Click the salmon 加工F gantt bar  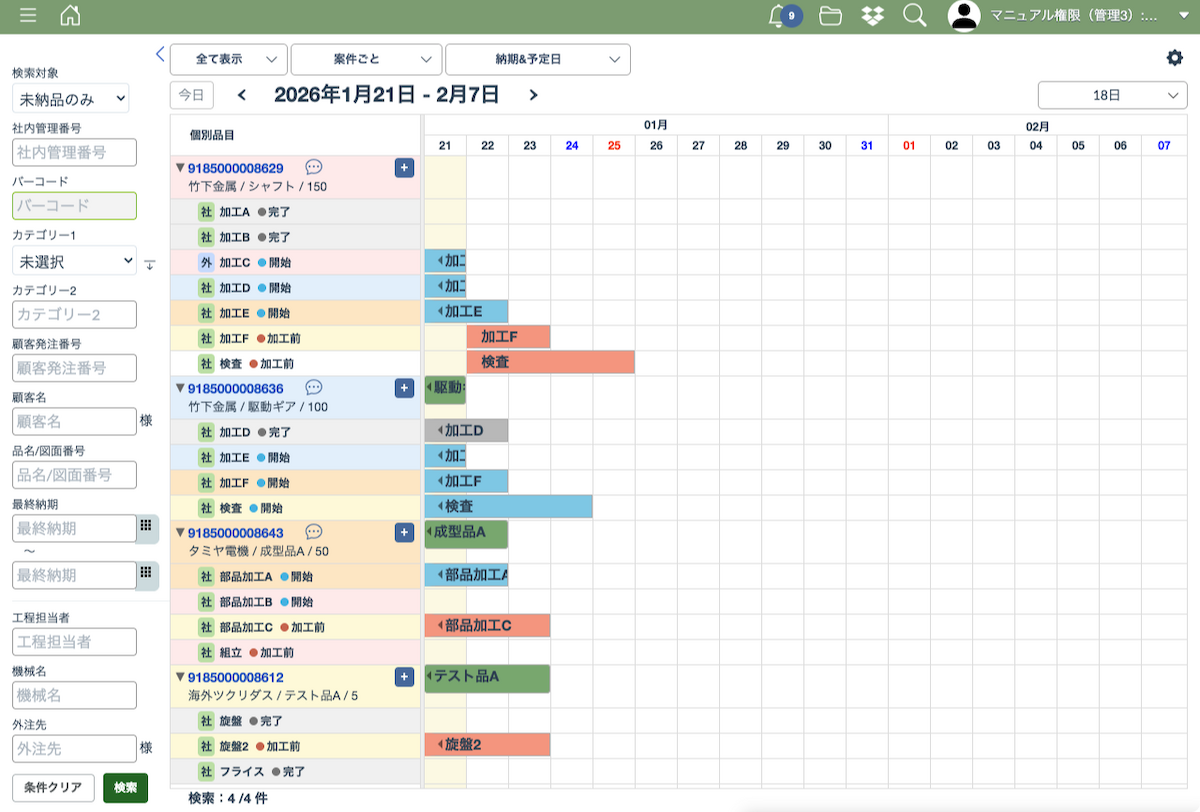click(508, 337)
